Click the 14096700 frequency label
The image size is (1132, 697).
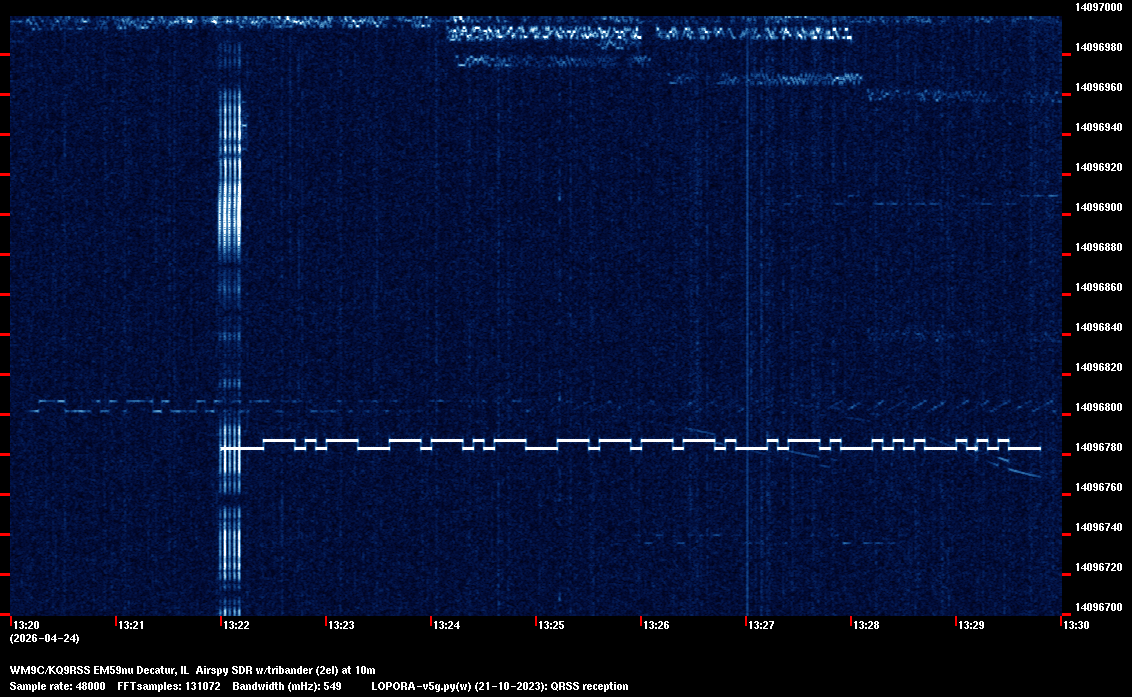click(1098, 607)
